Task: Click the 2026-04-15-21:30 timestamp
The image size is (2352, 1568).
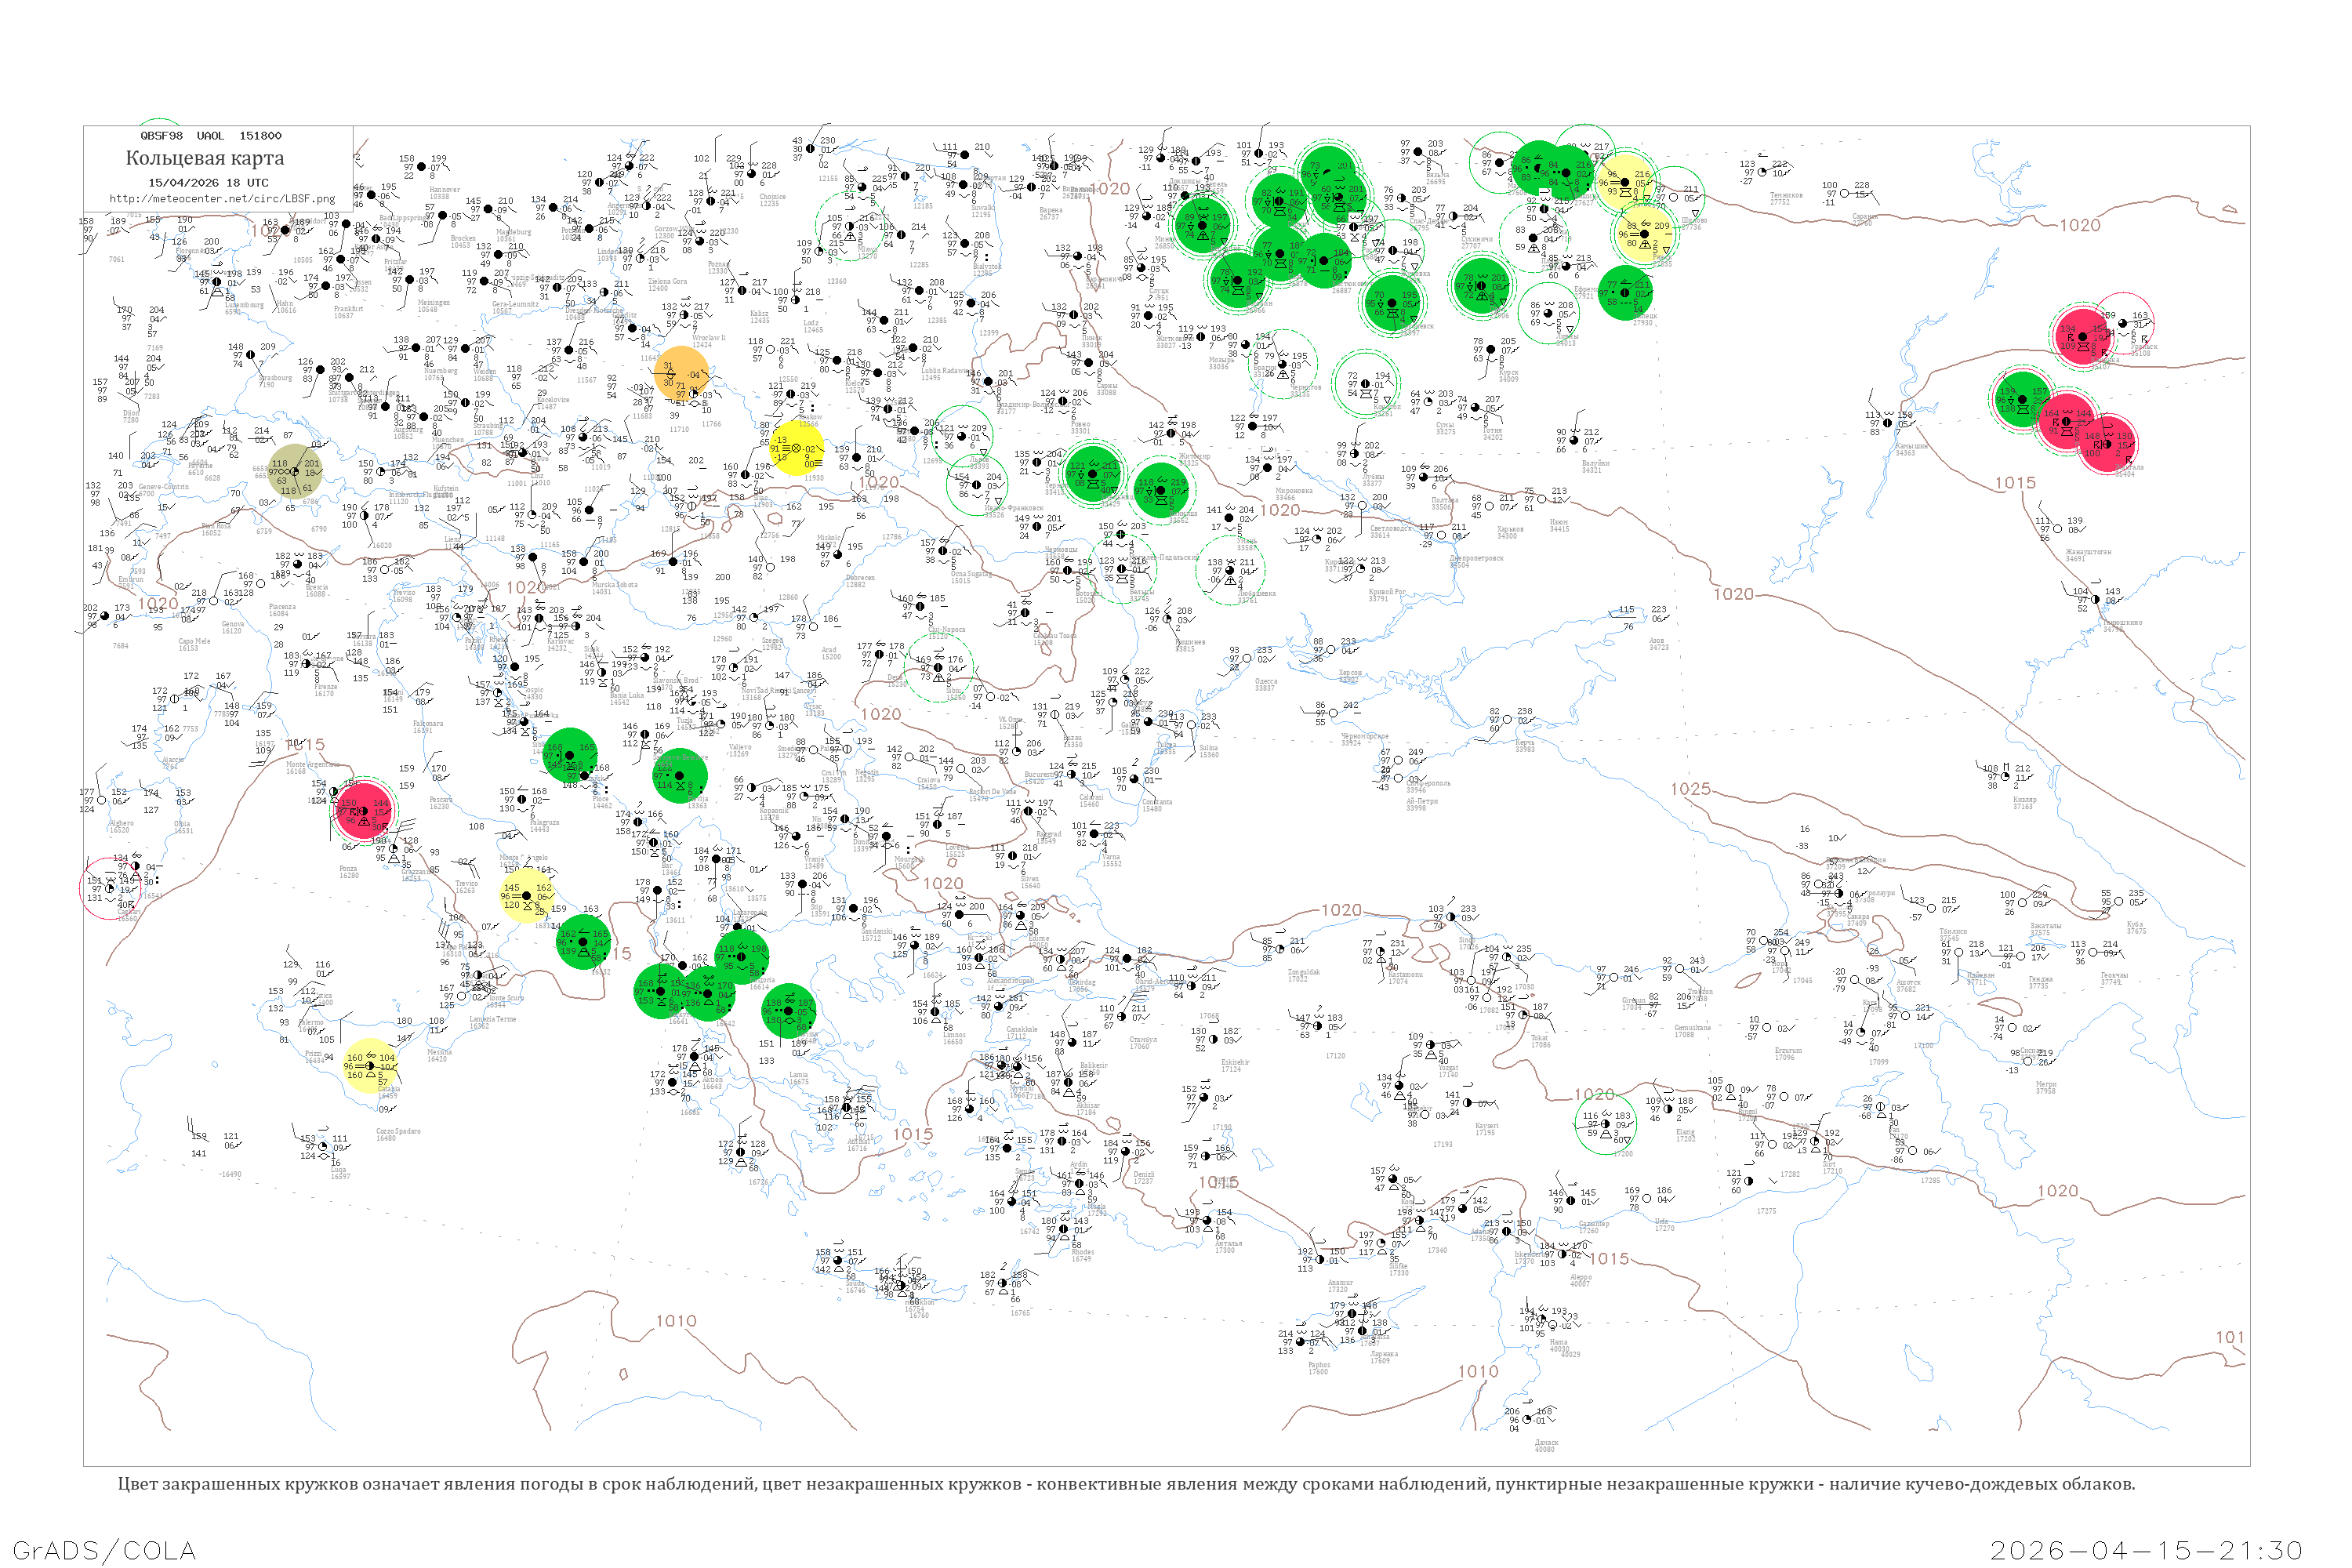Action: (2146, 1550)
